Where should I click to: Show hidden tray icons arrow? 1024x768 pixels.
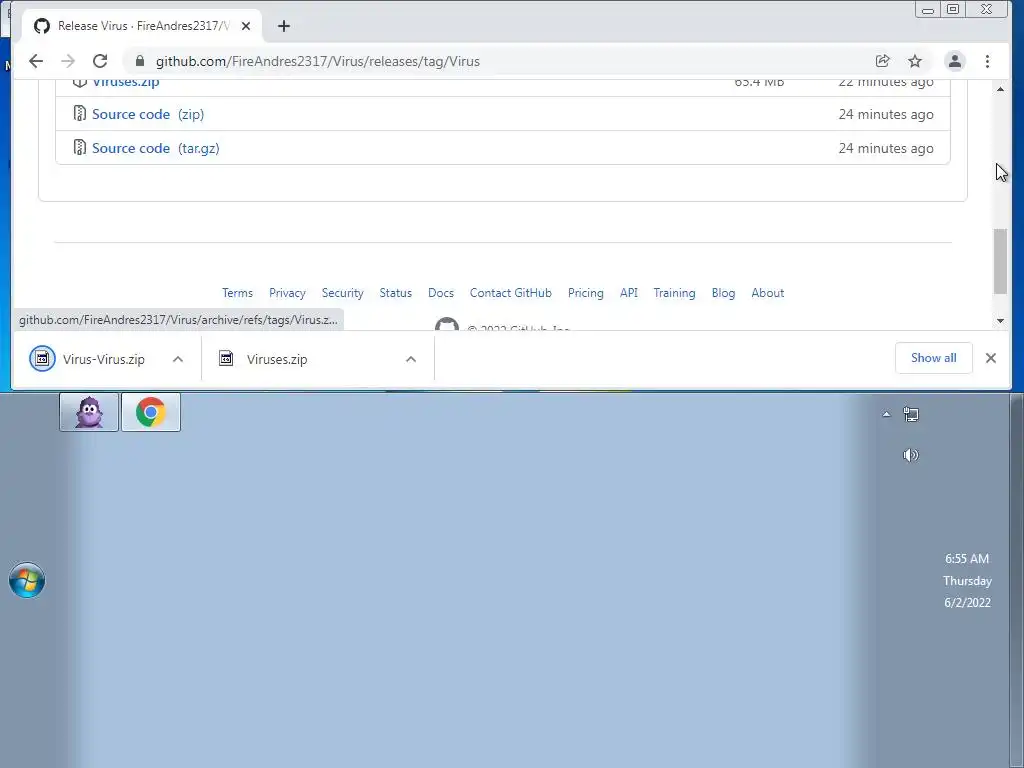886,414
